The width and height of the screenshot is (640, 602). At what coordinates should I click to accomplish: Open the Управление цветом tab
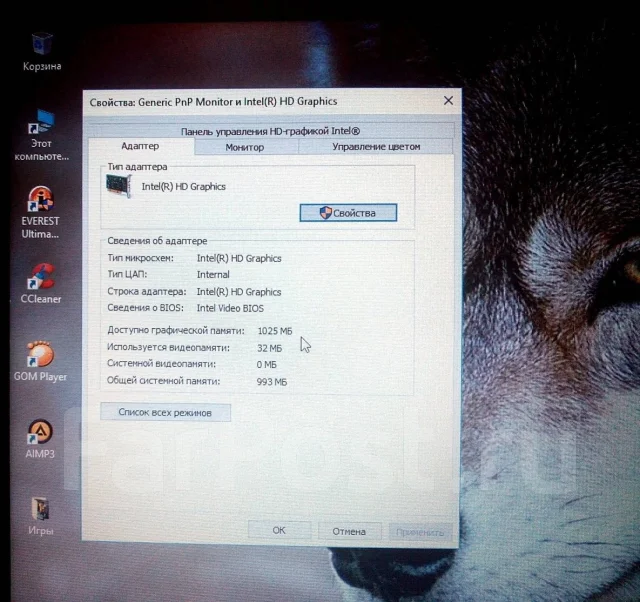pyautogui.click(x=376, y=147)
